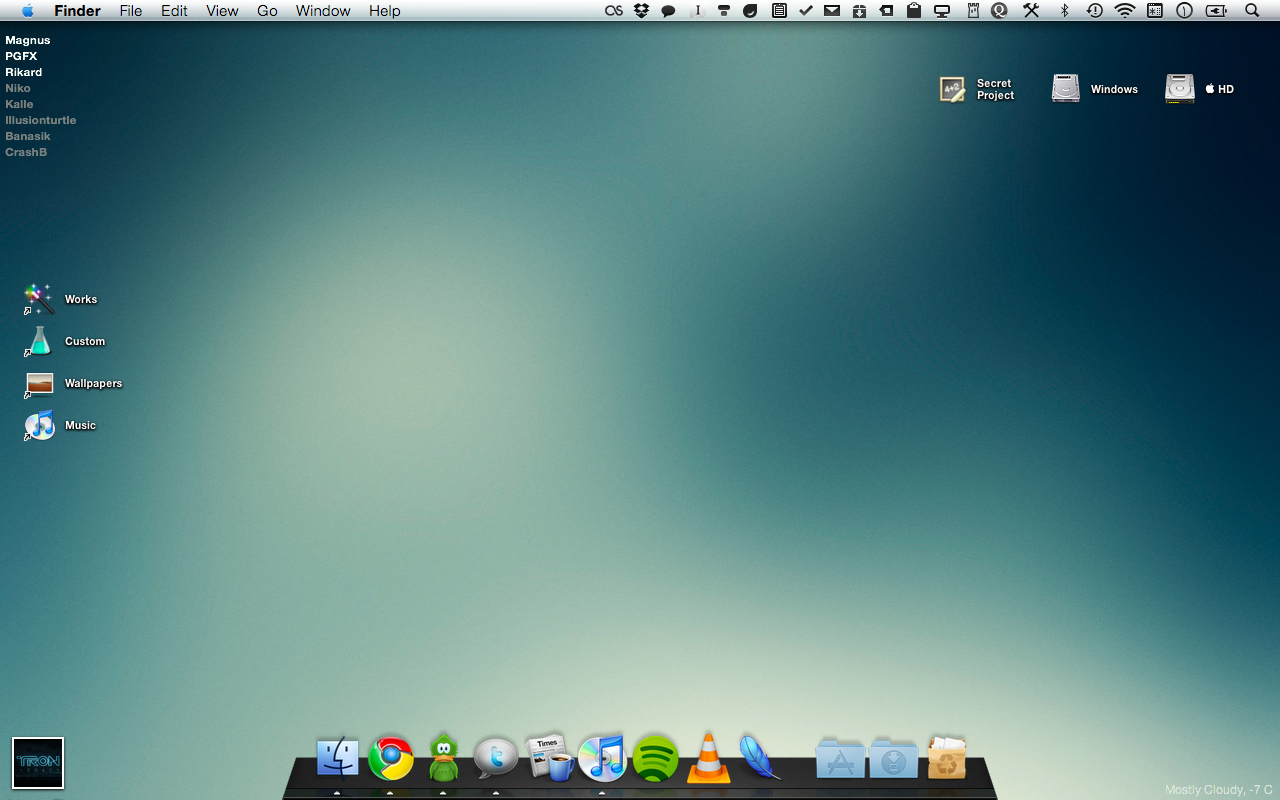
Task: Open the Downloads folder stack in Dock
Action: 893,758
